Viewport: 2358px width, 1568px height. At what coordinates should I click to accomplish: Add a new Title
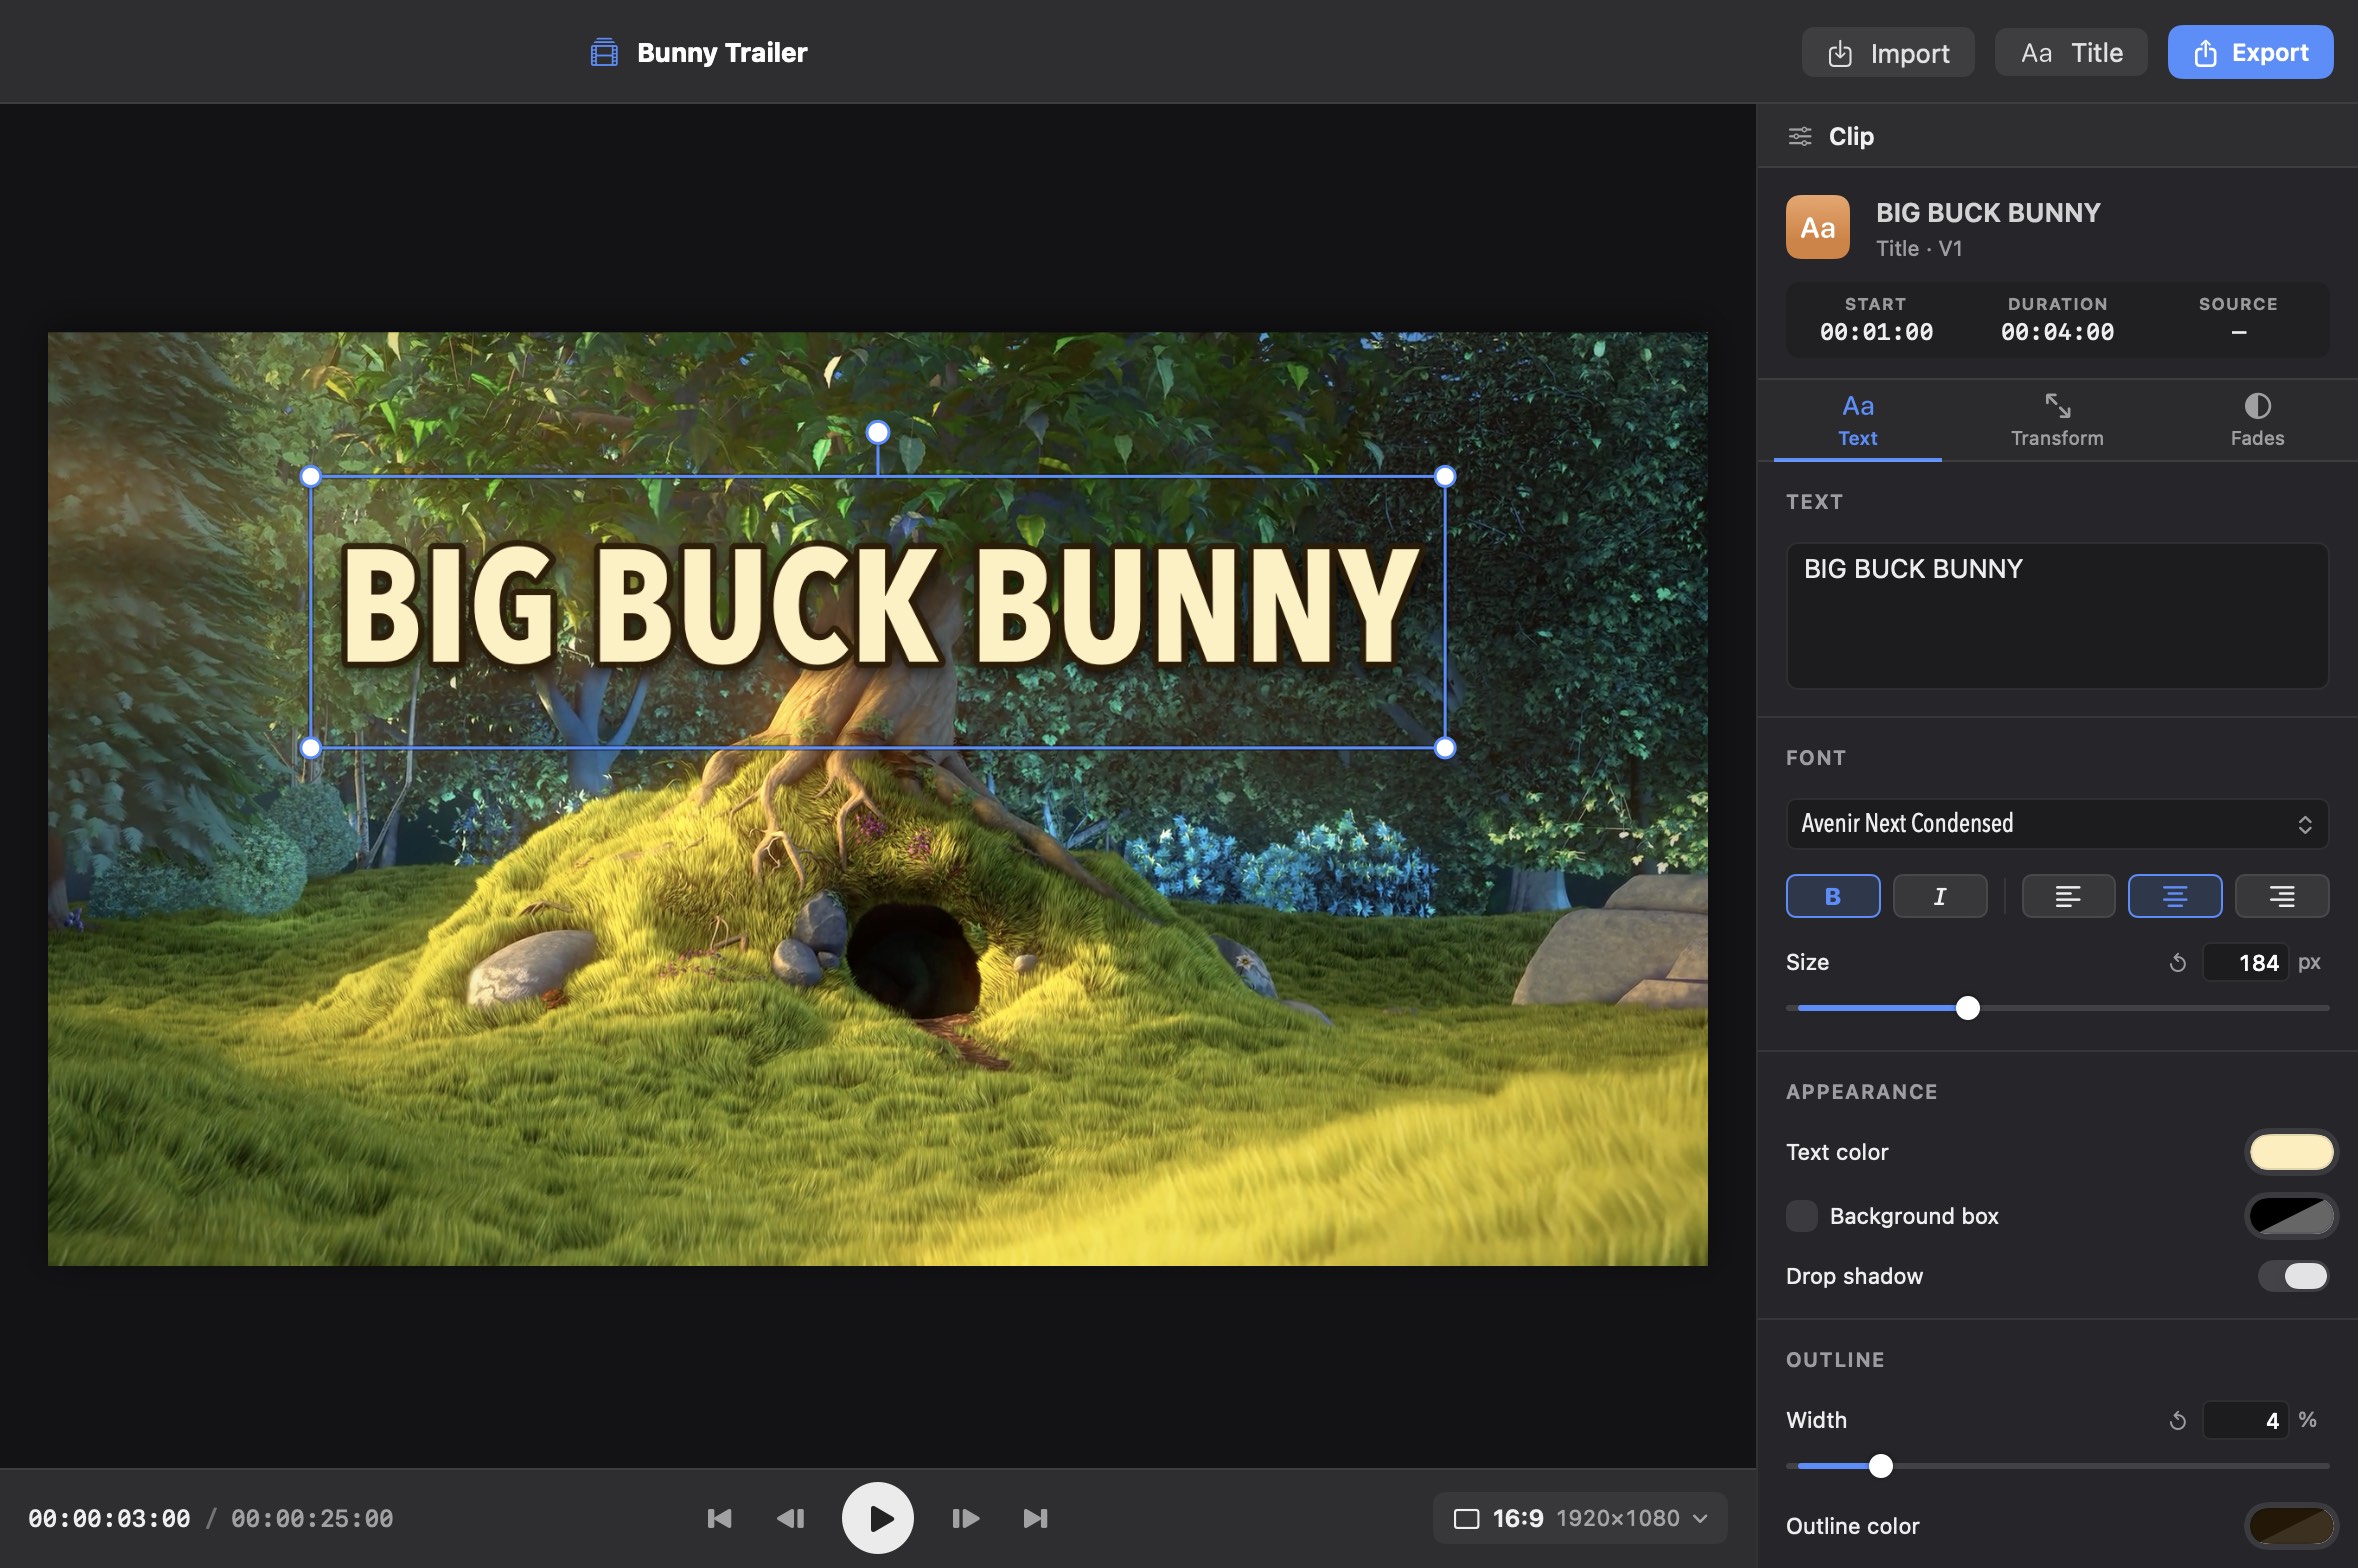point(2071,53)
